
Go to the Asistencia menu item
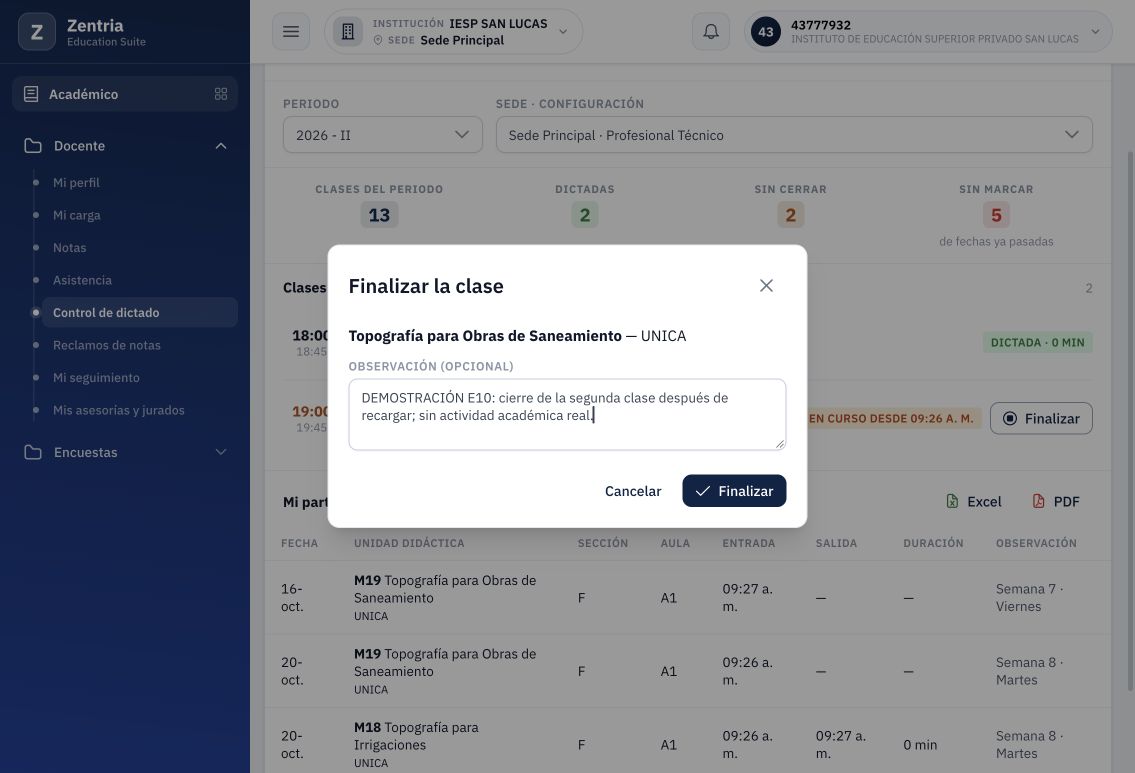click(83, 280)
